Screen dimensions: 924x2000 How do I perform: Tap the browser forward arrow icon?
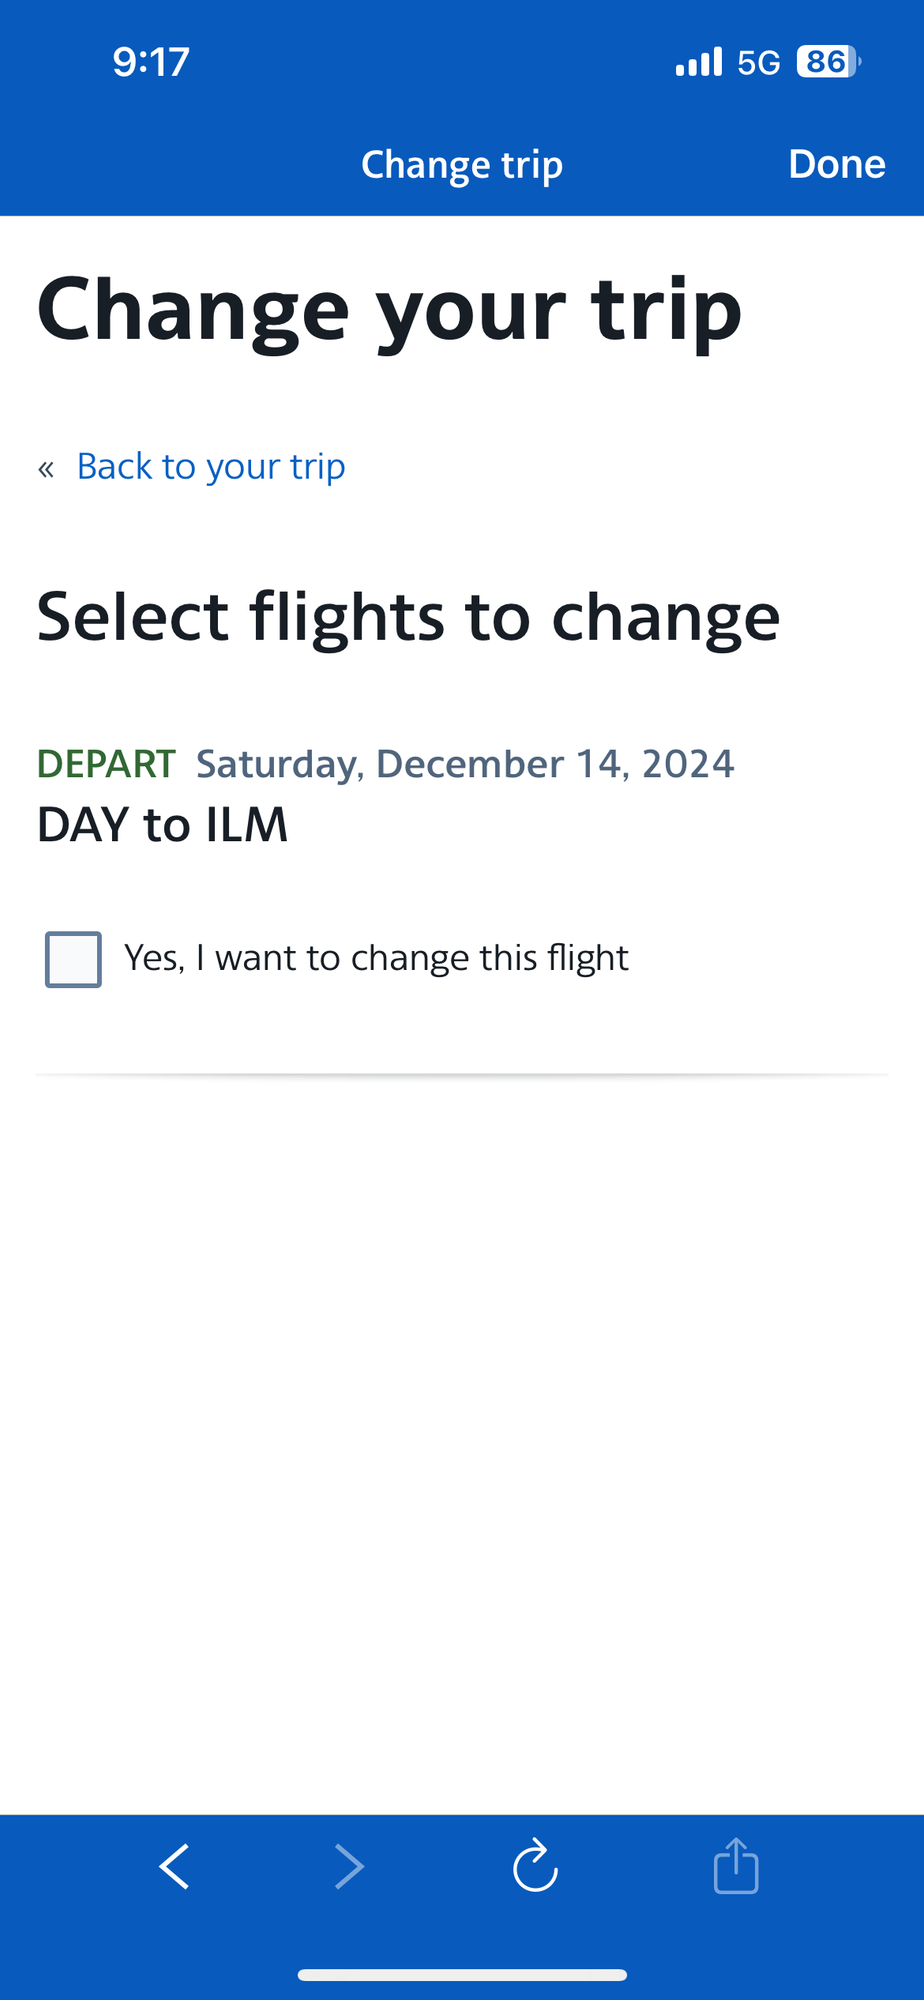point(349,1866)
